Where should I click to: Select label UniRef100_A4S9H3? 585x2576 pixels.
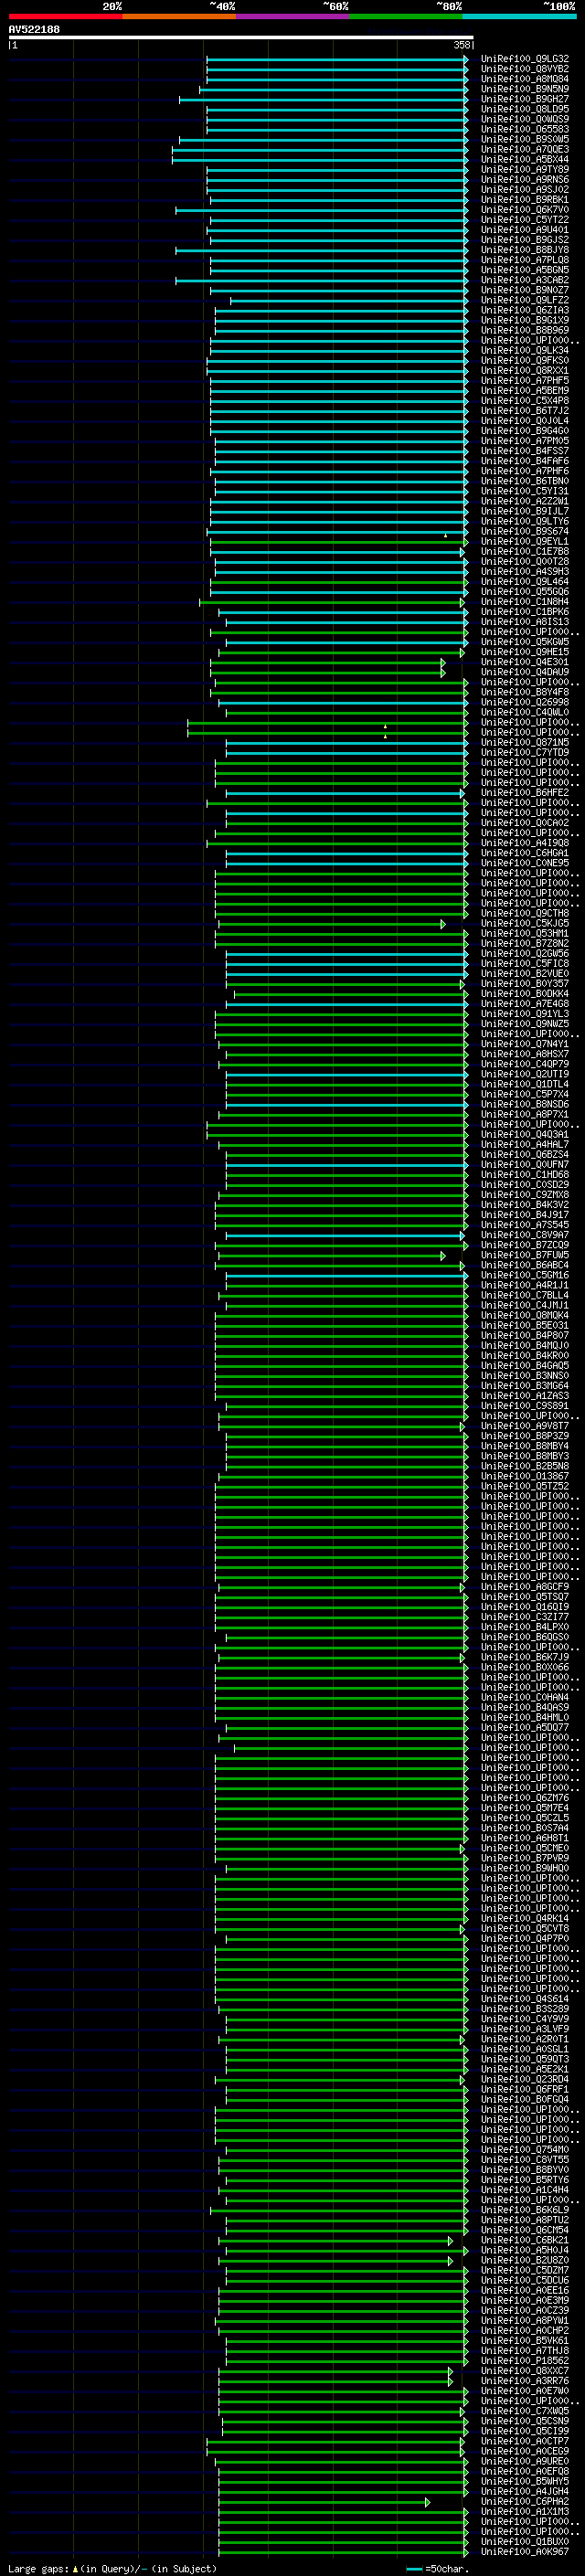coord(525,571)
